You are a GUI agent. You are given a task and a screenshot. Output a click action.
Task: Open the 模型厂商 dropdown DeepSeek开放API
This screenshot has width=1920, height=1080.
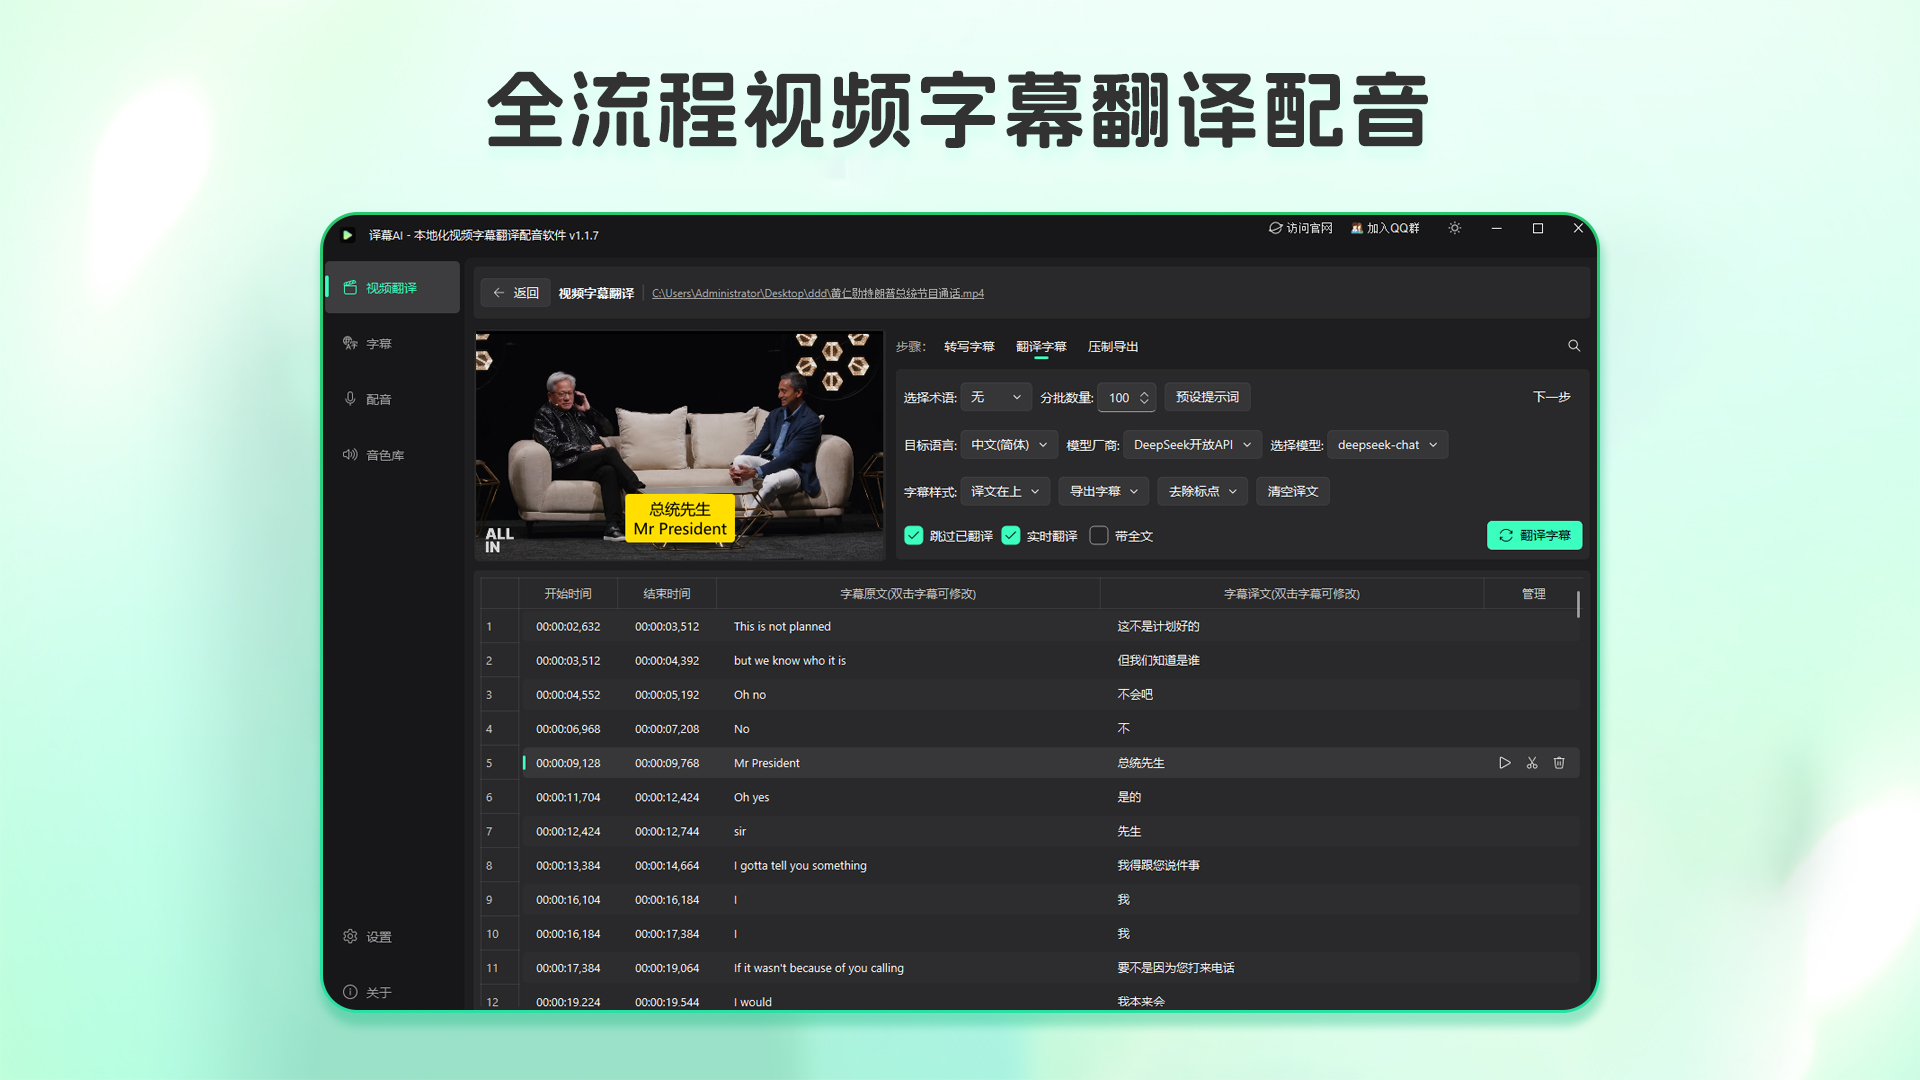coord(1192,445)
